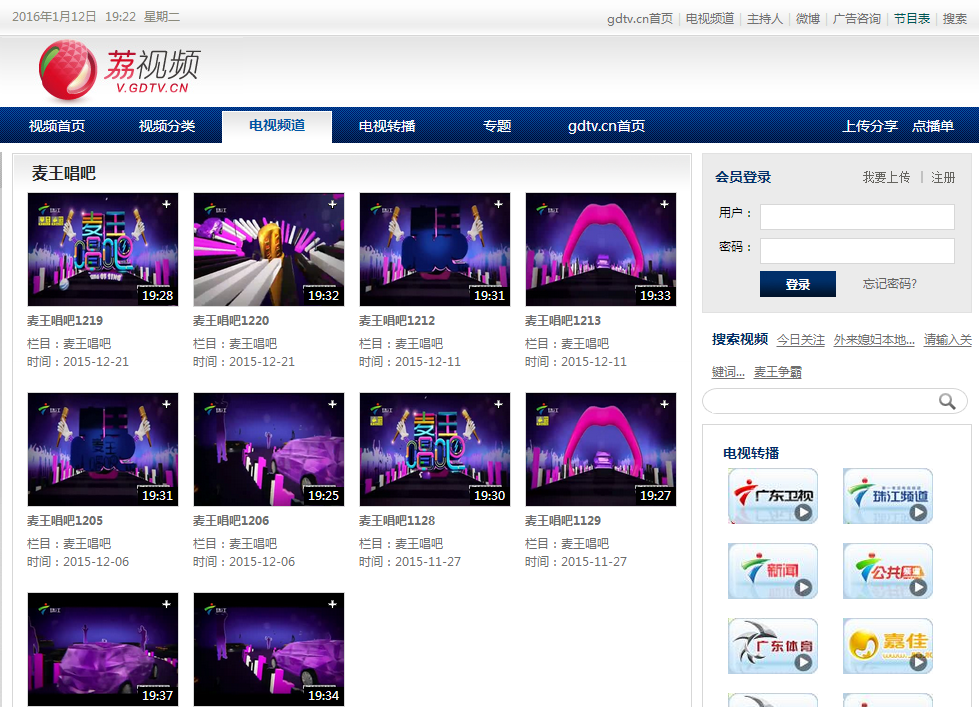Open the 广东体育 live channel icon
The image size is (979, 707).
(x=773, y=646)
